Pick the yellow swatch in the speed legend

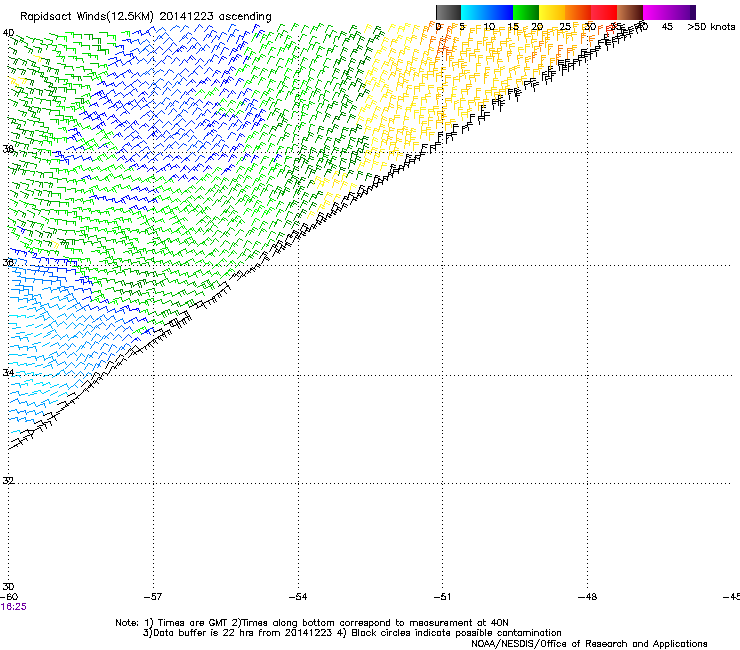pos(552,12)
